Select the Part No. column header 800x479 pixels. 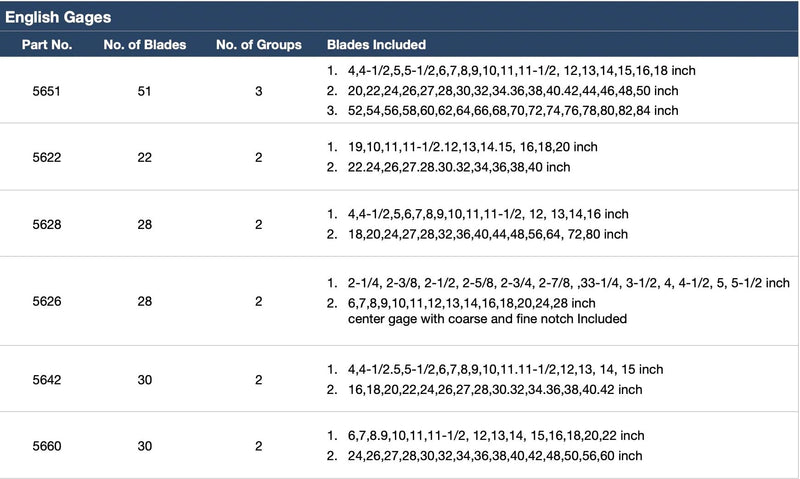[x=47, y=45]
